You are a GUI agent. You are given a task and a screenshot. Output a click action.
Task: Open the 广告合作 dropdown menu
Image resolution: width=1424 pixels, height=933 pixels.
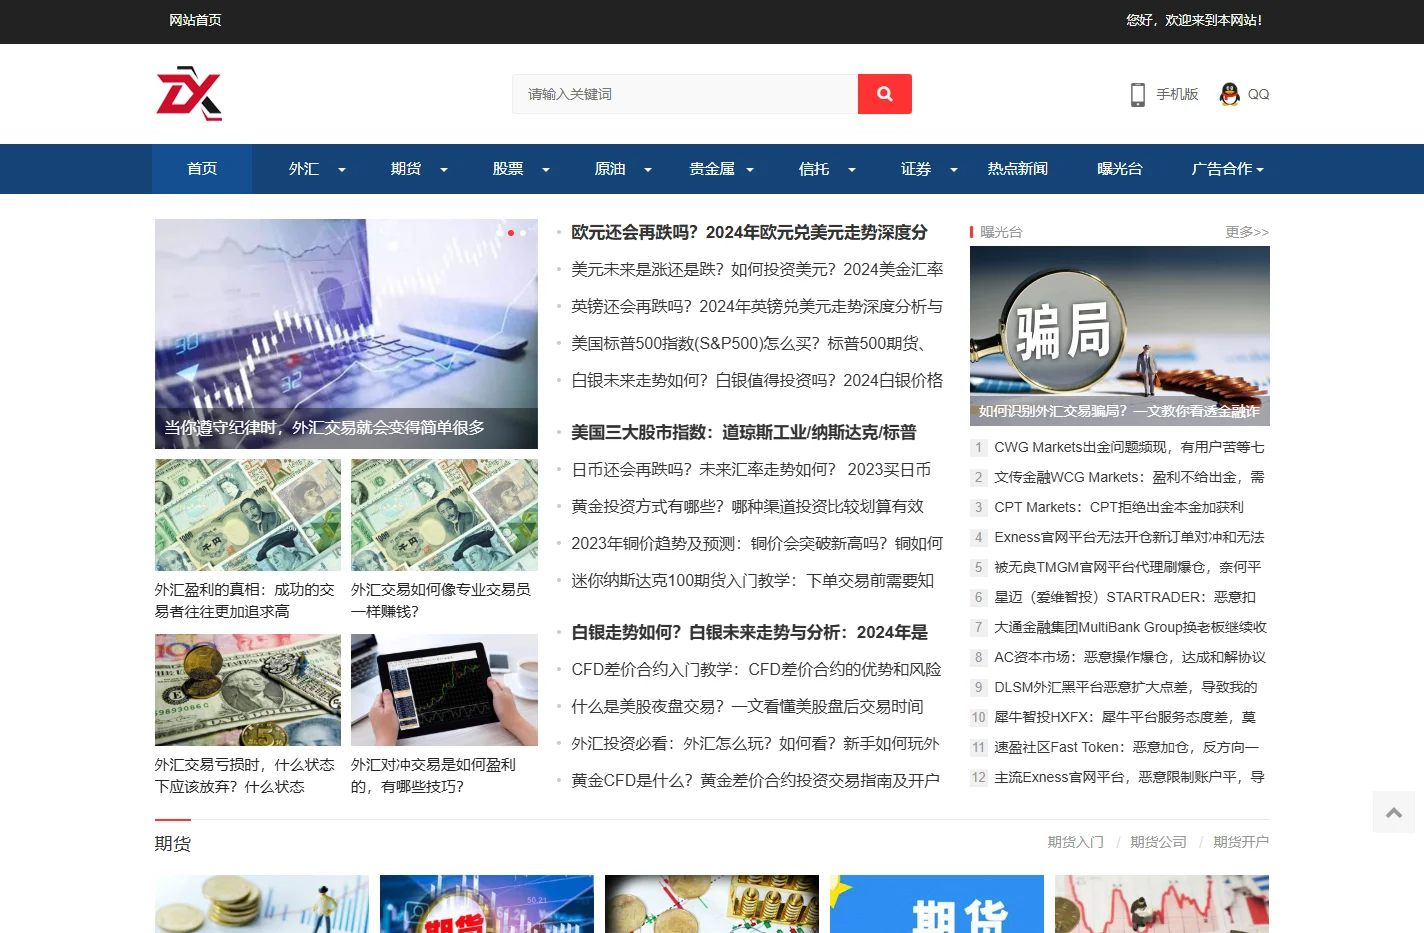tap(1227, 169)
